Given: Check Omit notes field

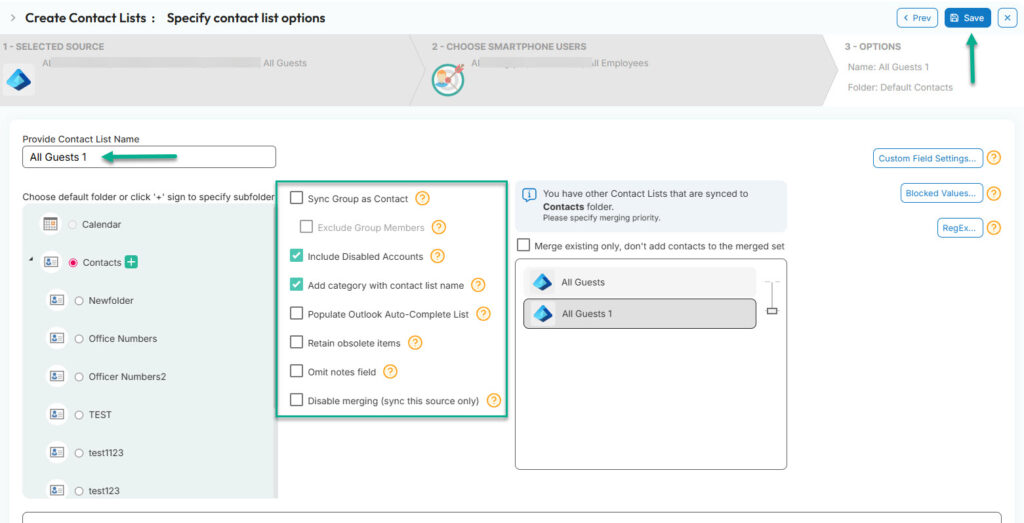Looking at the screenshot, I should click(x=296, y=372).
